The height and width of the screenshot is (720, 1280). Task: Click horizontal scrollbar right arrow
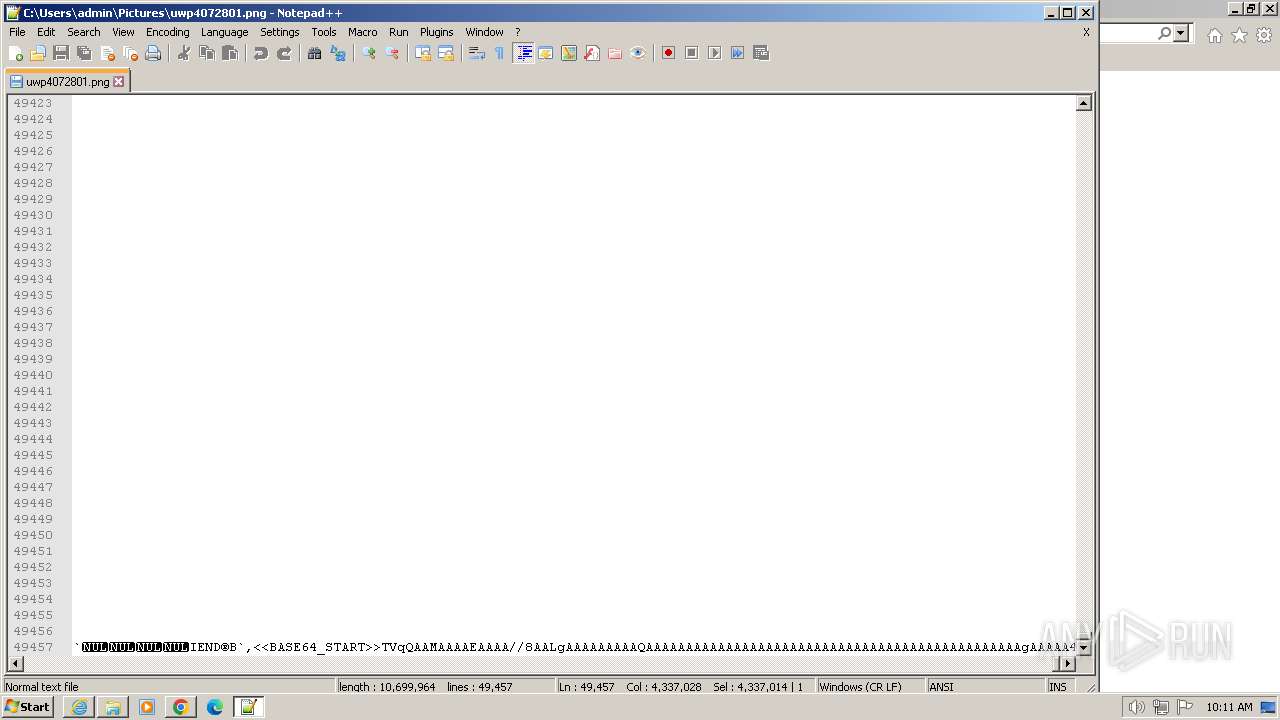(1067, 663)
